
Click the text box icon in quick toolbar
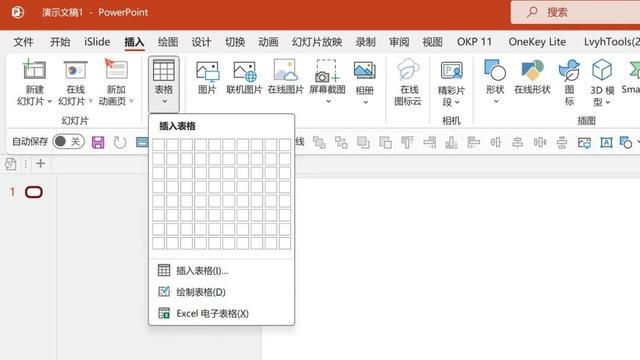pos(606,142)
